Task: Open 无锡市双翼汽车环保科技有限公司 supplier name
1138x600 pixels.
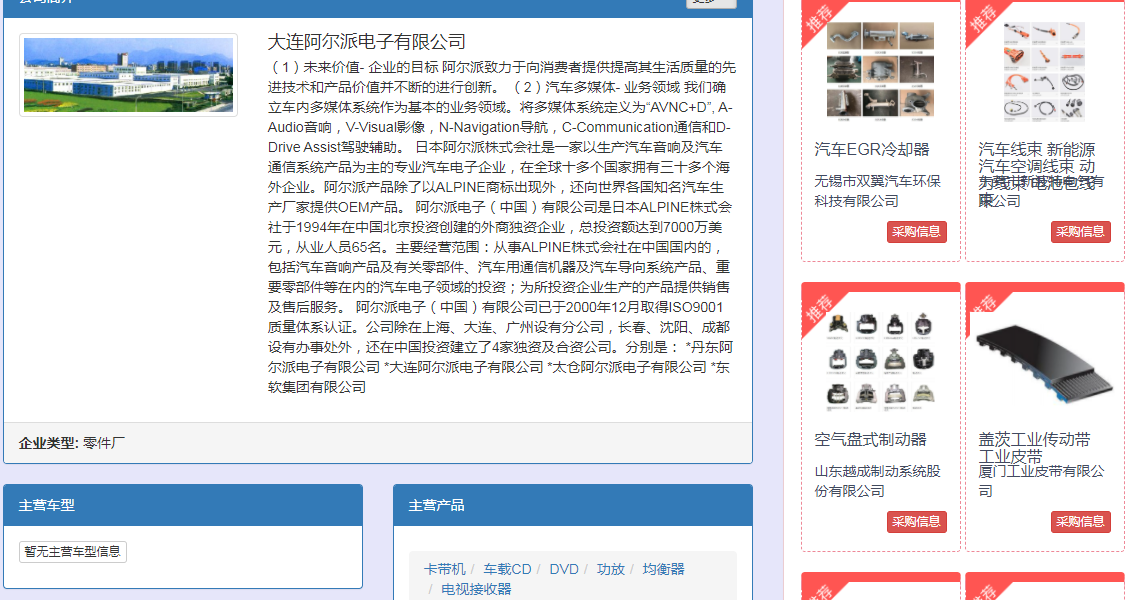Action: coord(877,191)
